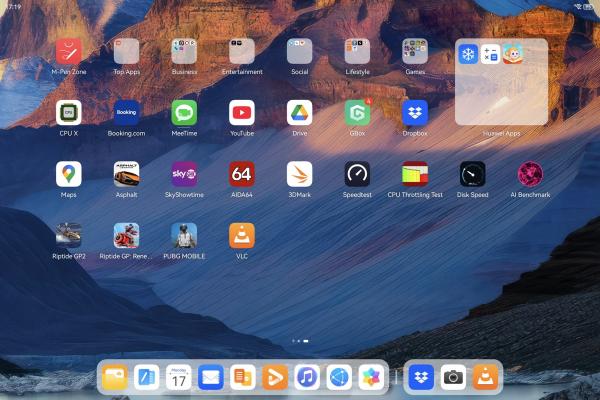Image resolution: width=600 pixels, height=400 pixels.
Task: Open the colorful flower Gallery app in the dock
Action: 371,377
